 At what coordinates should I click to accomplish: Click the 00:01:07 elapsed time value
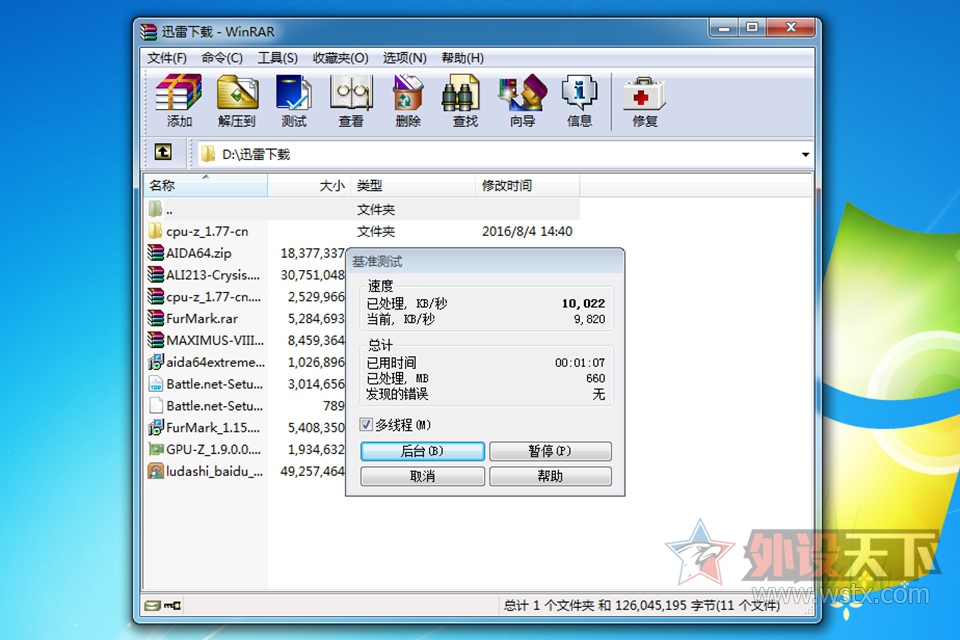[x=580, y=363]
